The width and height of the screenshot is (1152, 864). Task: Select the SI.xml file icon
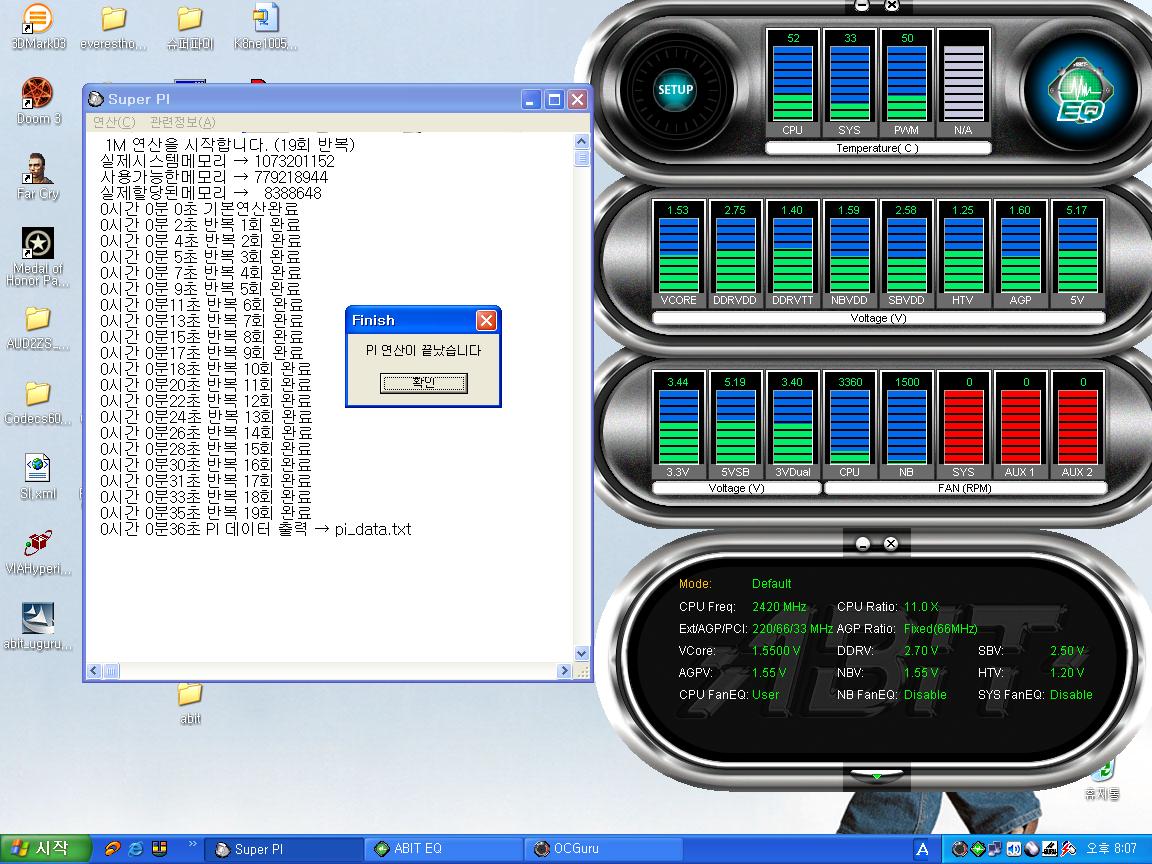click(37, 476)
